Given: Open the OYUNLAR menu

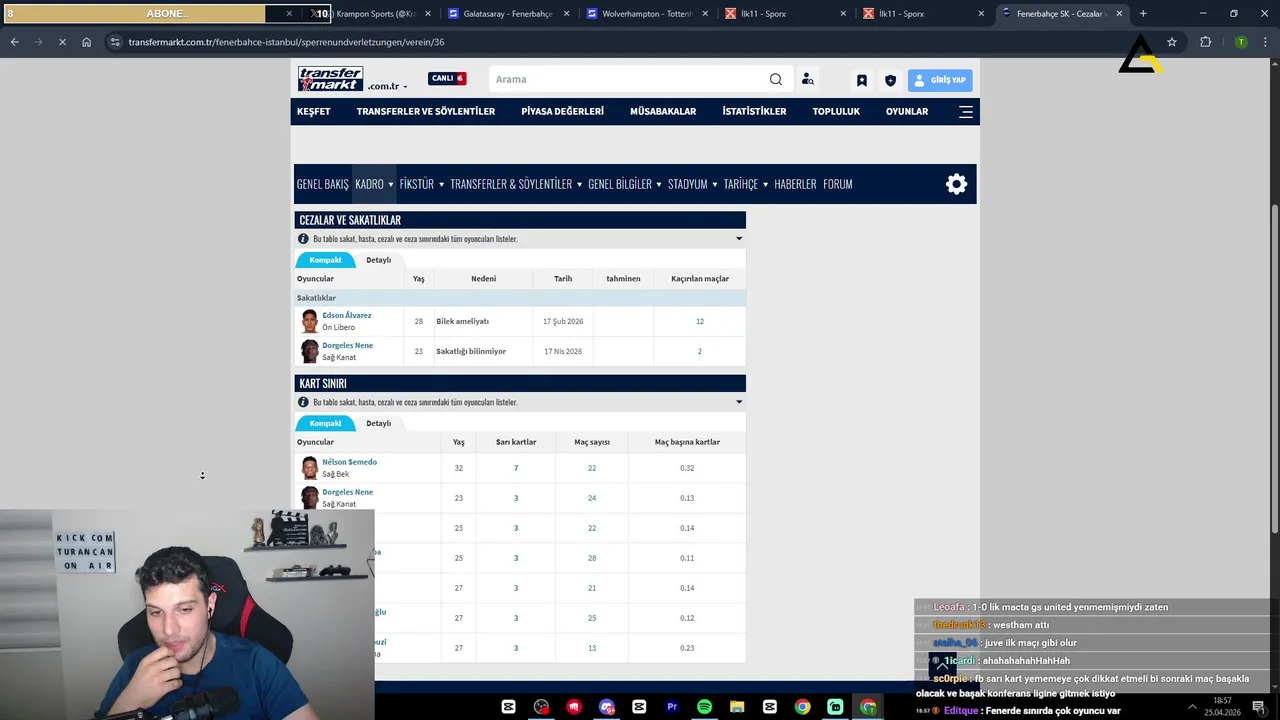Looking at the screenshot, I should click(907, 112).
